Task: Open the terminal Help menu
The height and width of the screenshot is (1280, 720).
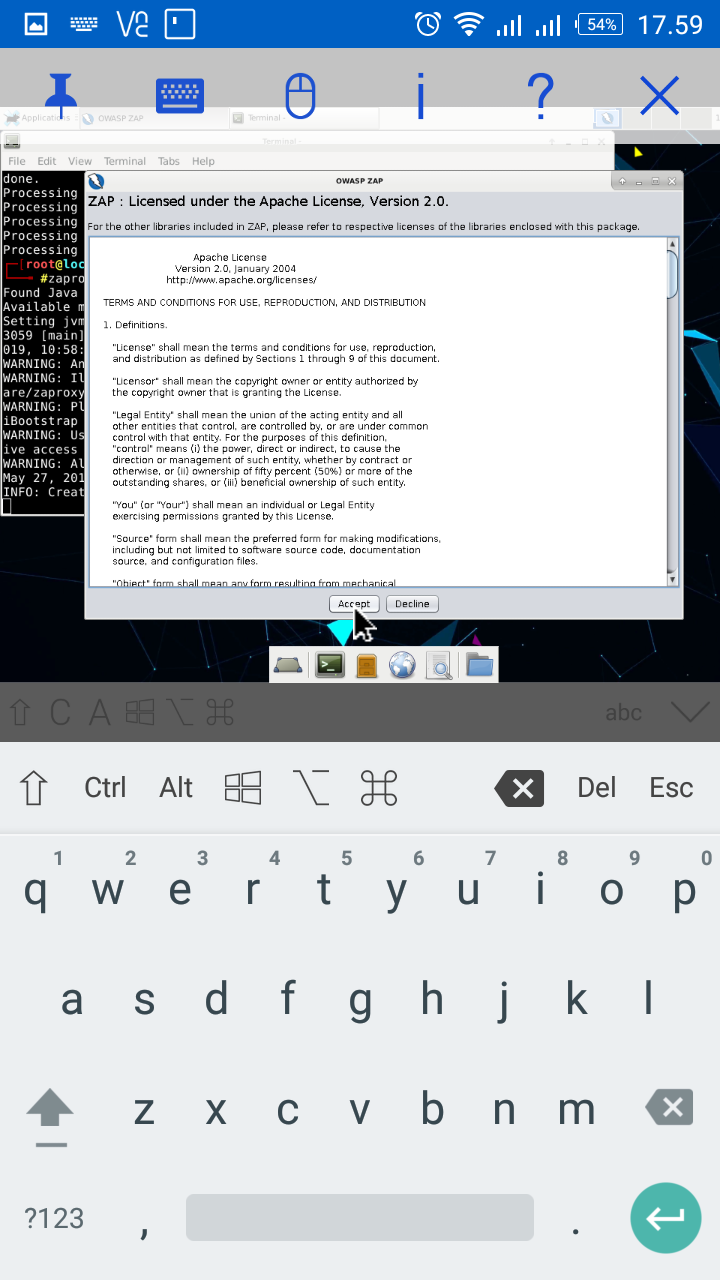Action: click(203, 161)
